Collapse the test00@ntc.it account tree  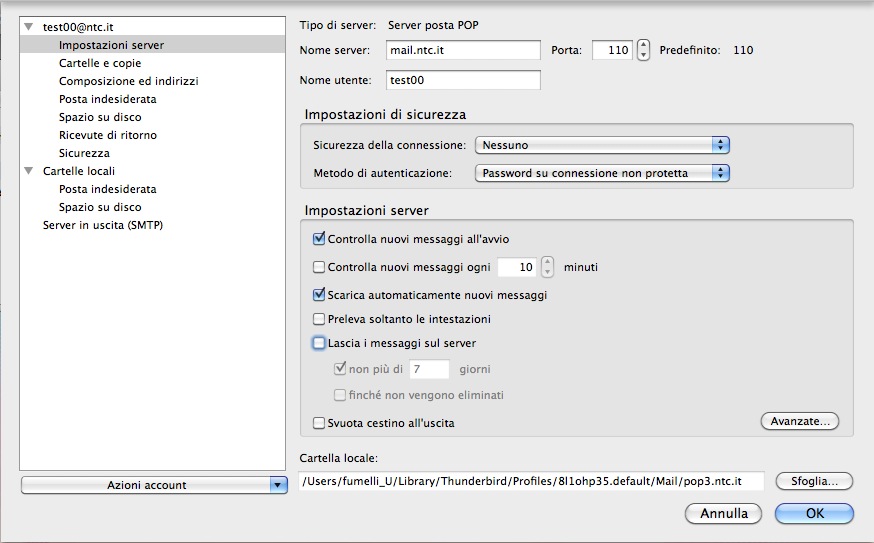point(31,28)
